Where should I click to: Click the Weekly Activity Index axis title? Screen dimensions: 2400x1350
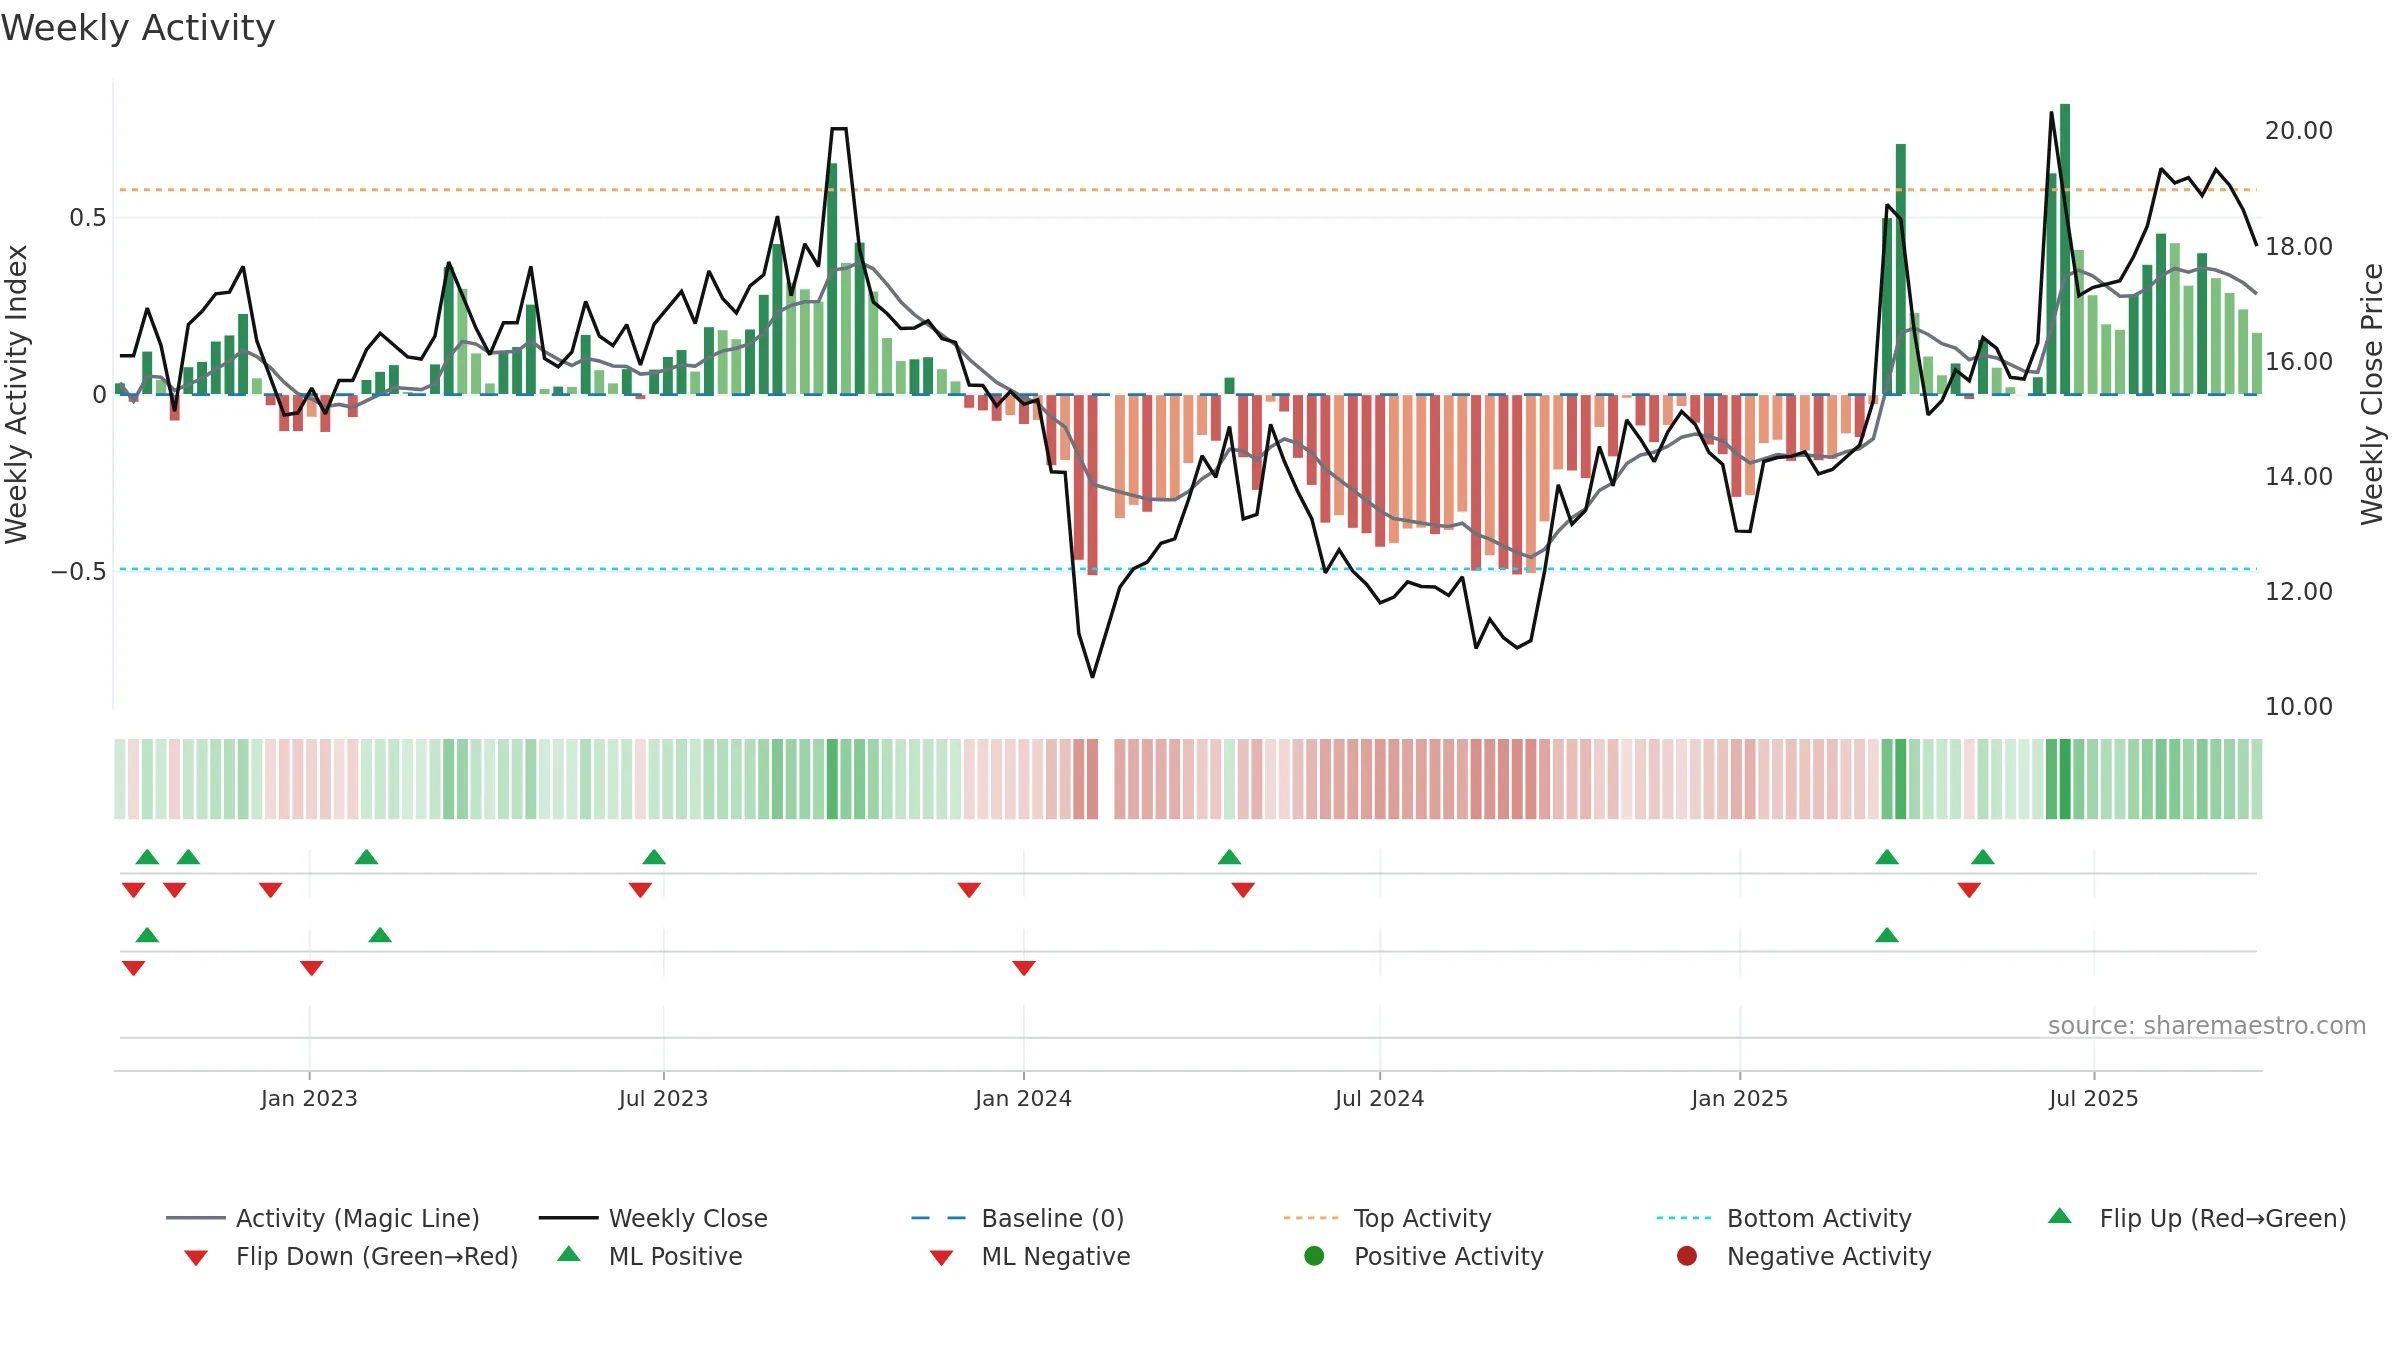click(x=16, y=394)
